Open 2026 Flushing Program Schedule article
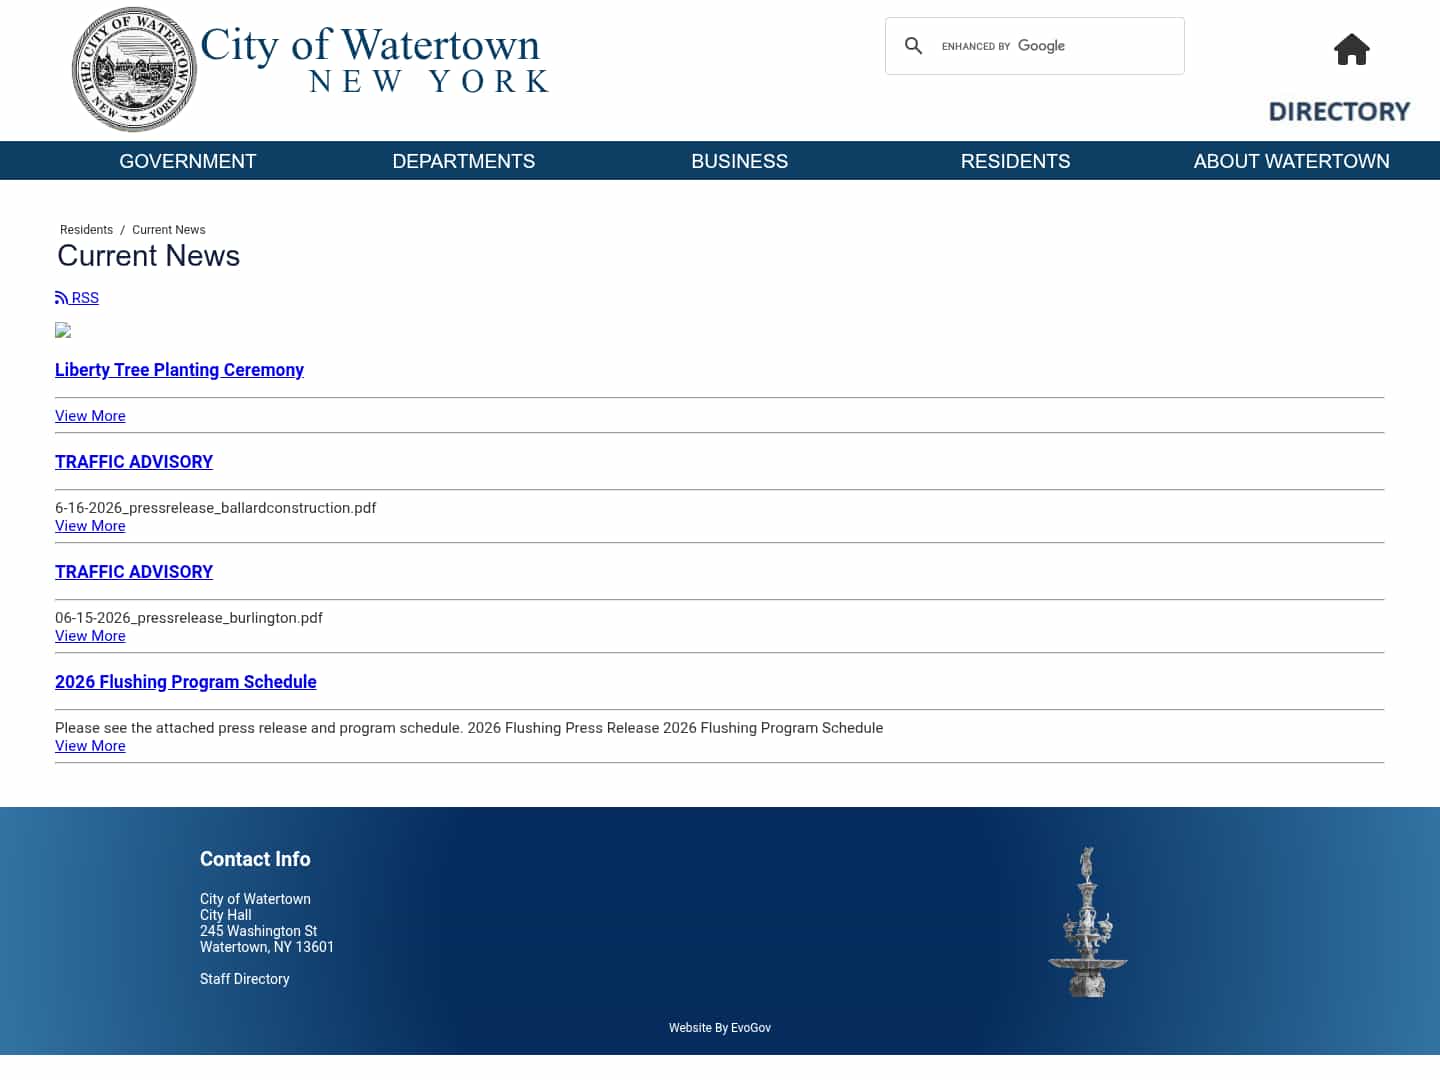The image size is (1440, 1080). [186, 682]
